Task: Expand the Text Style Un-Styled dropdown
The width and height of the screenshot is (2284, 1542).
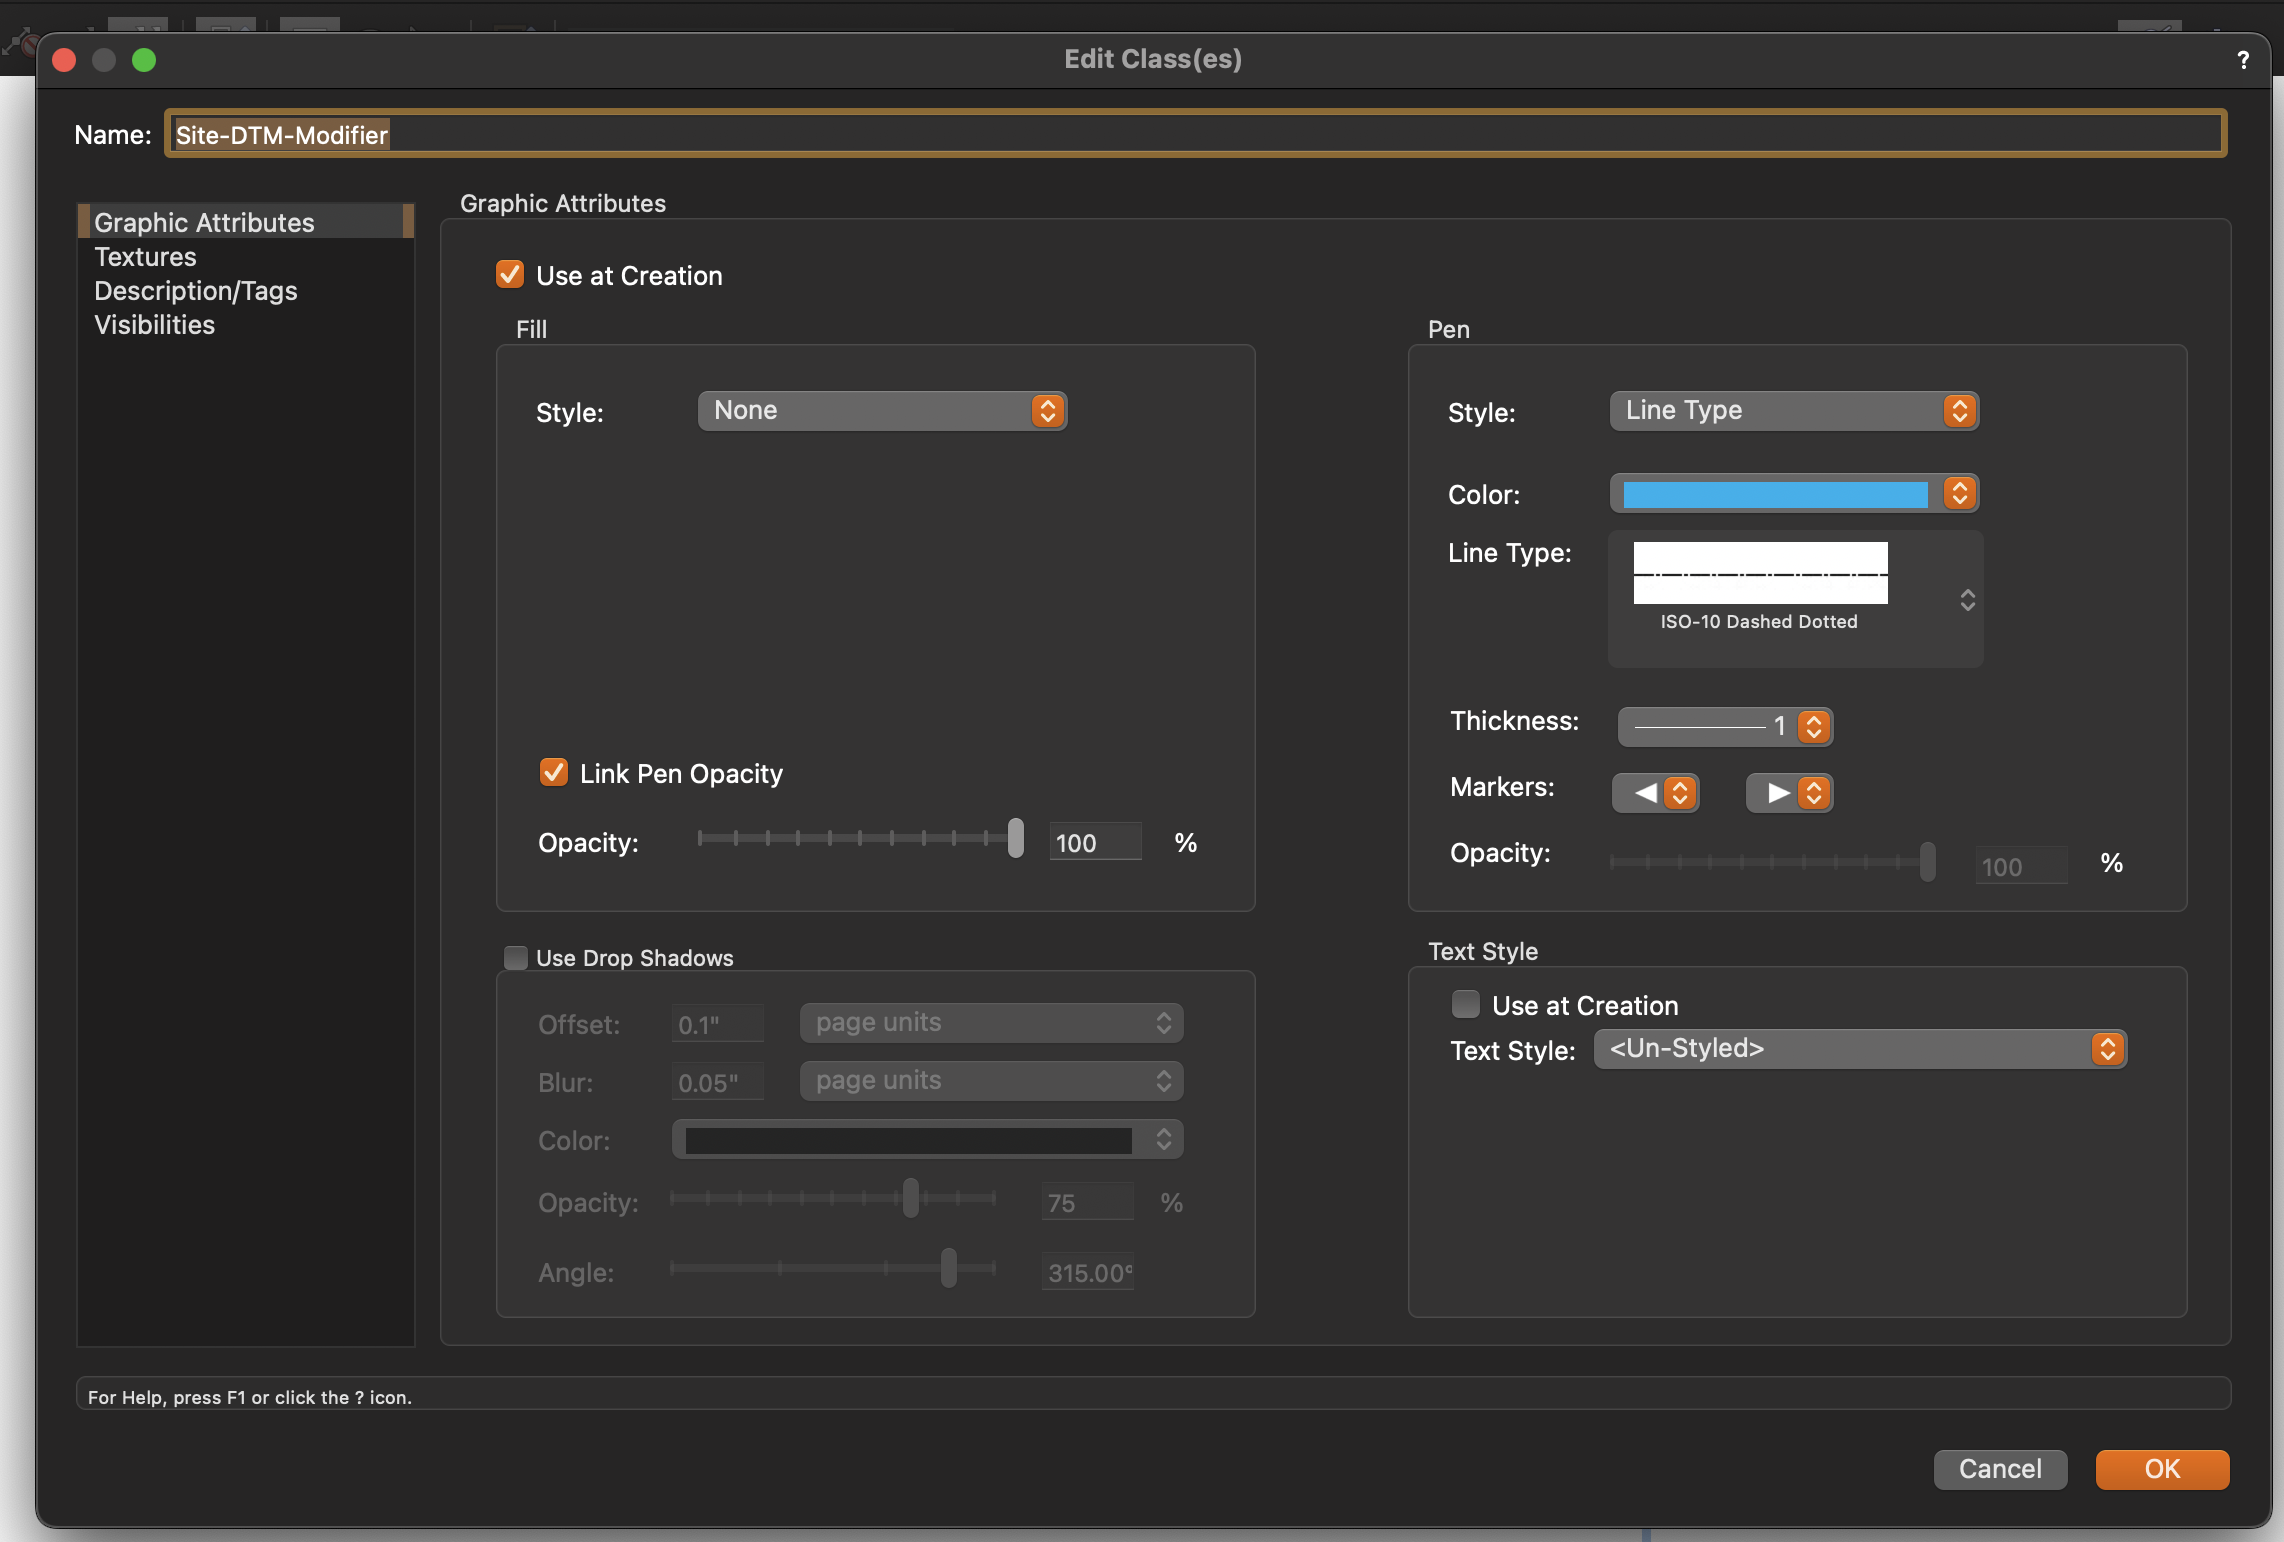Action: 1860,1049
